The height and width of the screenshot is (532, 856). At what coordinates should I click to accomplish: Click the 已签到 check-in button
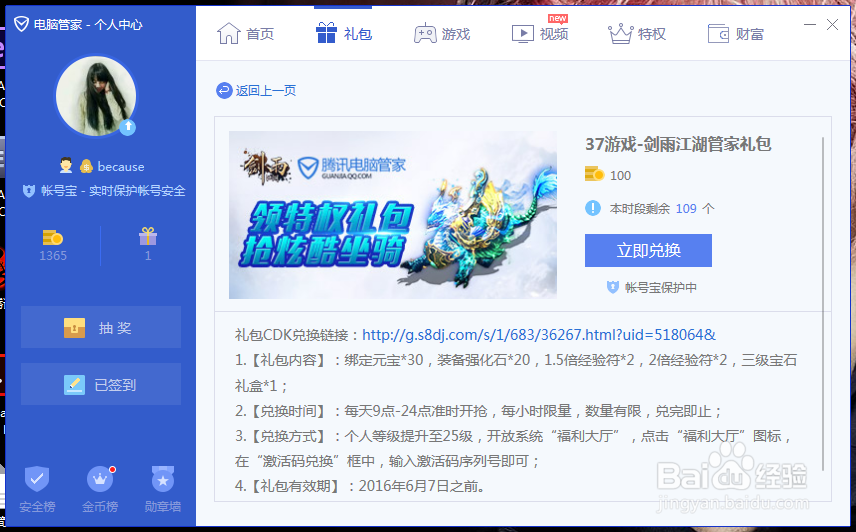pyautogui.click(x=101, y=384)
